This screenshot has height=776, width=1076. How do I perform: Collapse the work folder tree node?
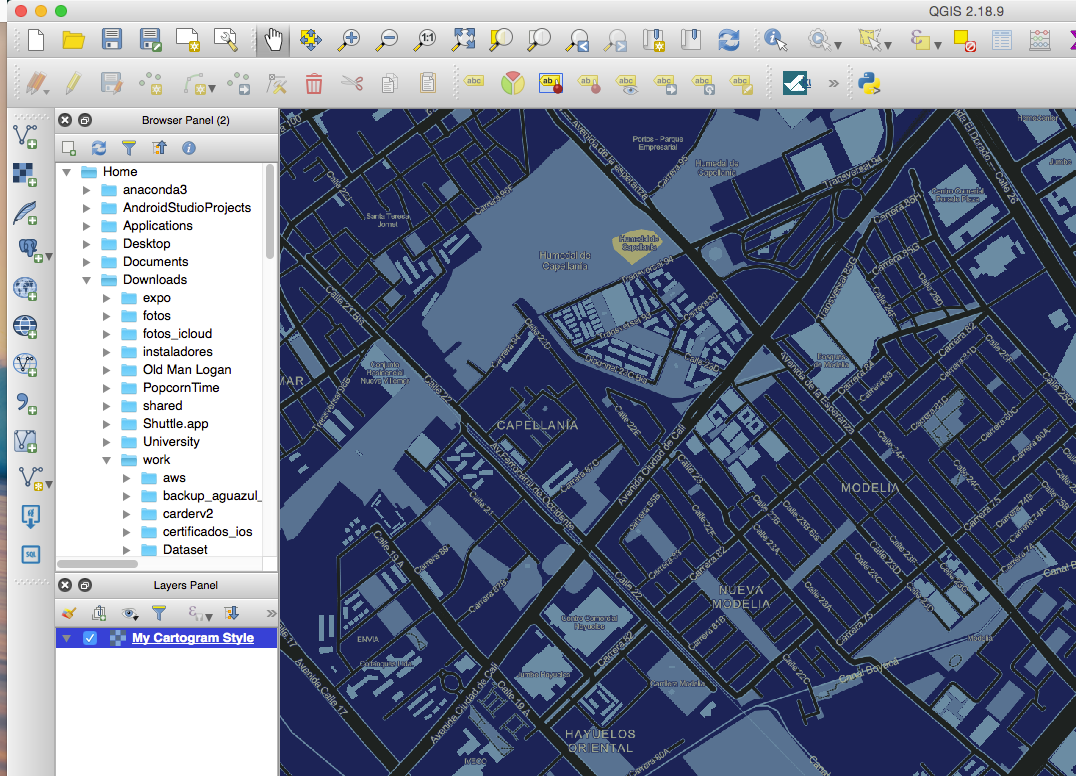(x=107, y=460)
